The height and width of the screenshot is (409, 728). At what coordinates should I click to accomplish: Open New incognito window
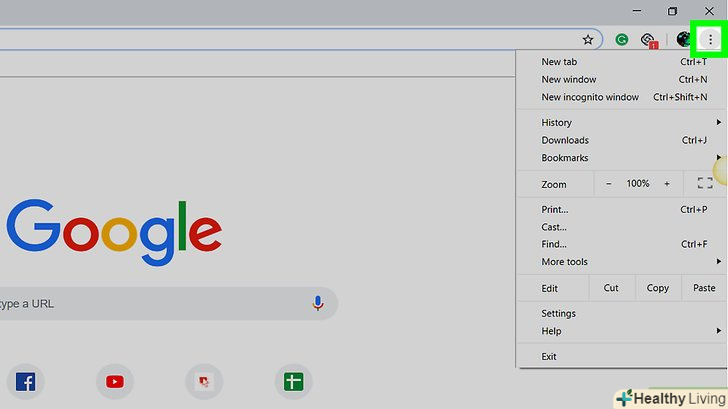[x=622, y=97]
